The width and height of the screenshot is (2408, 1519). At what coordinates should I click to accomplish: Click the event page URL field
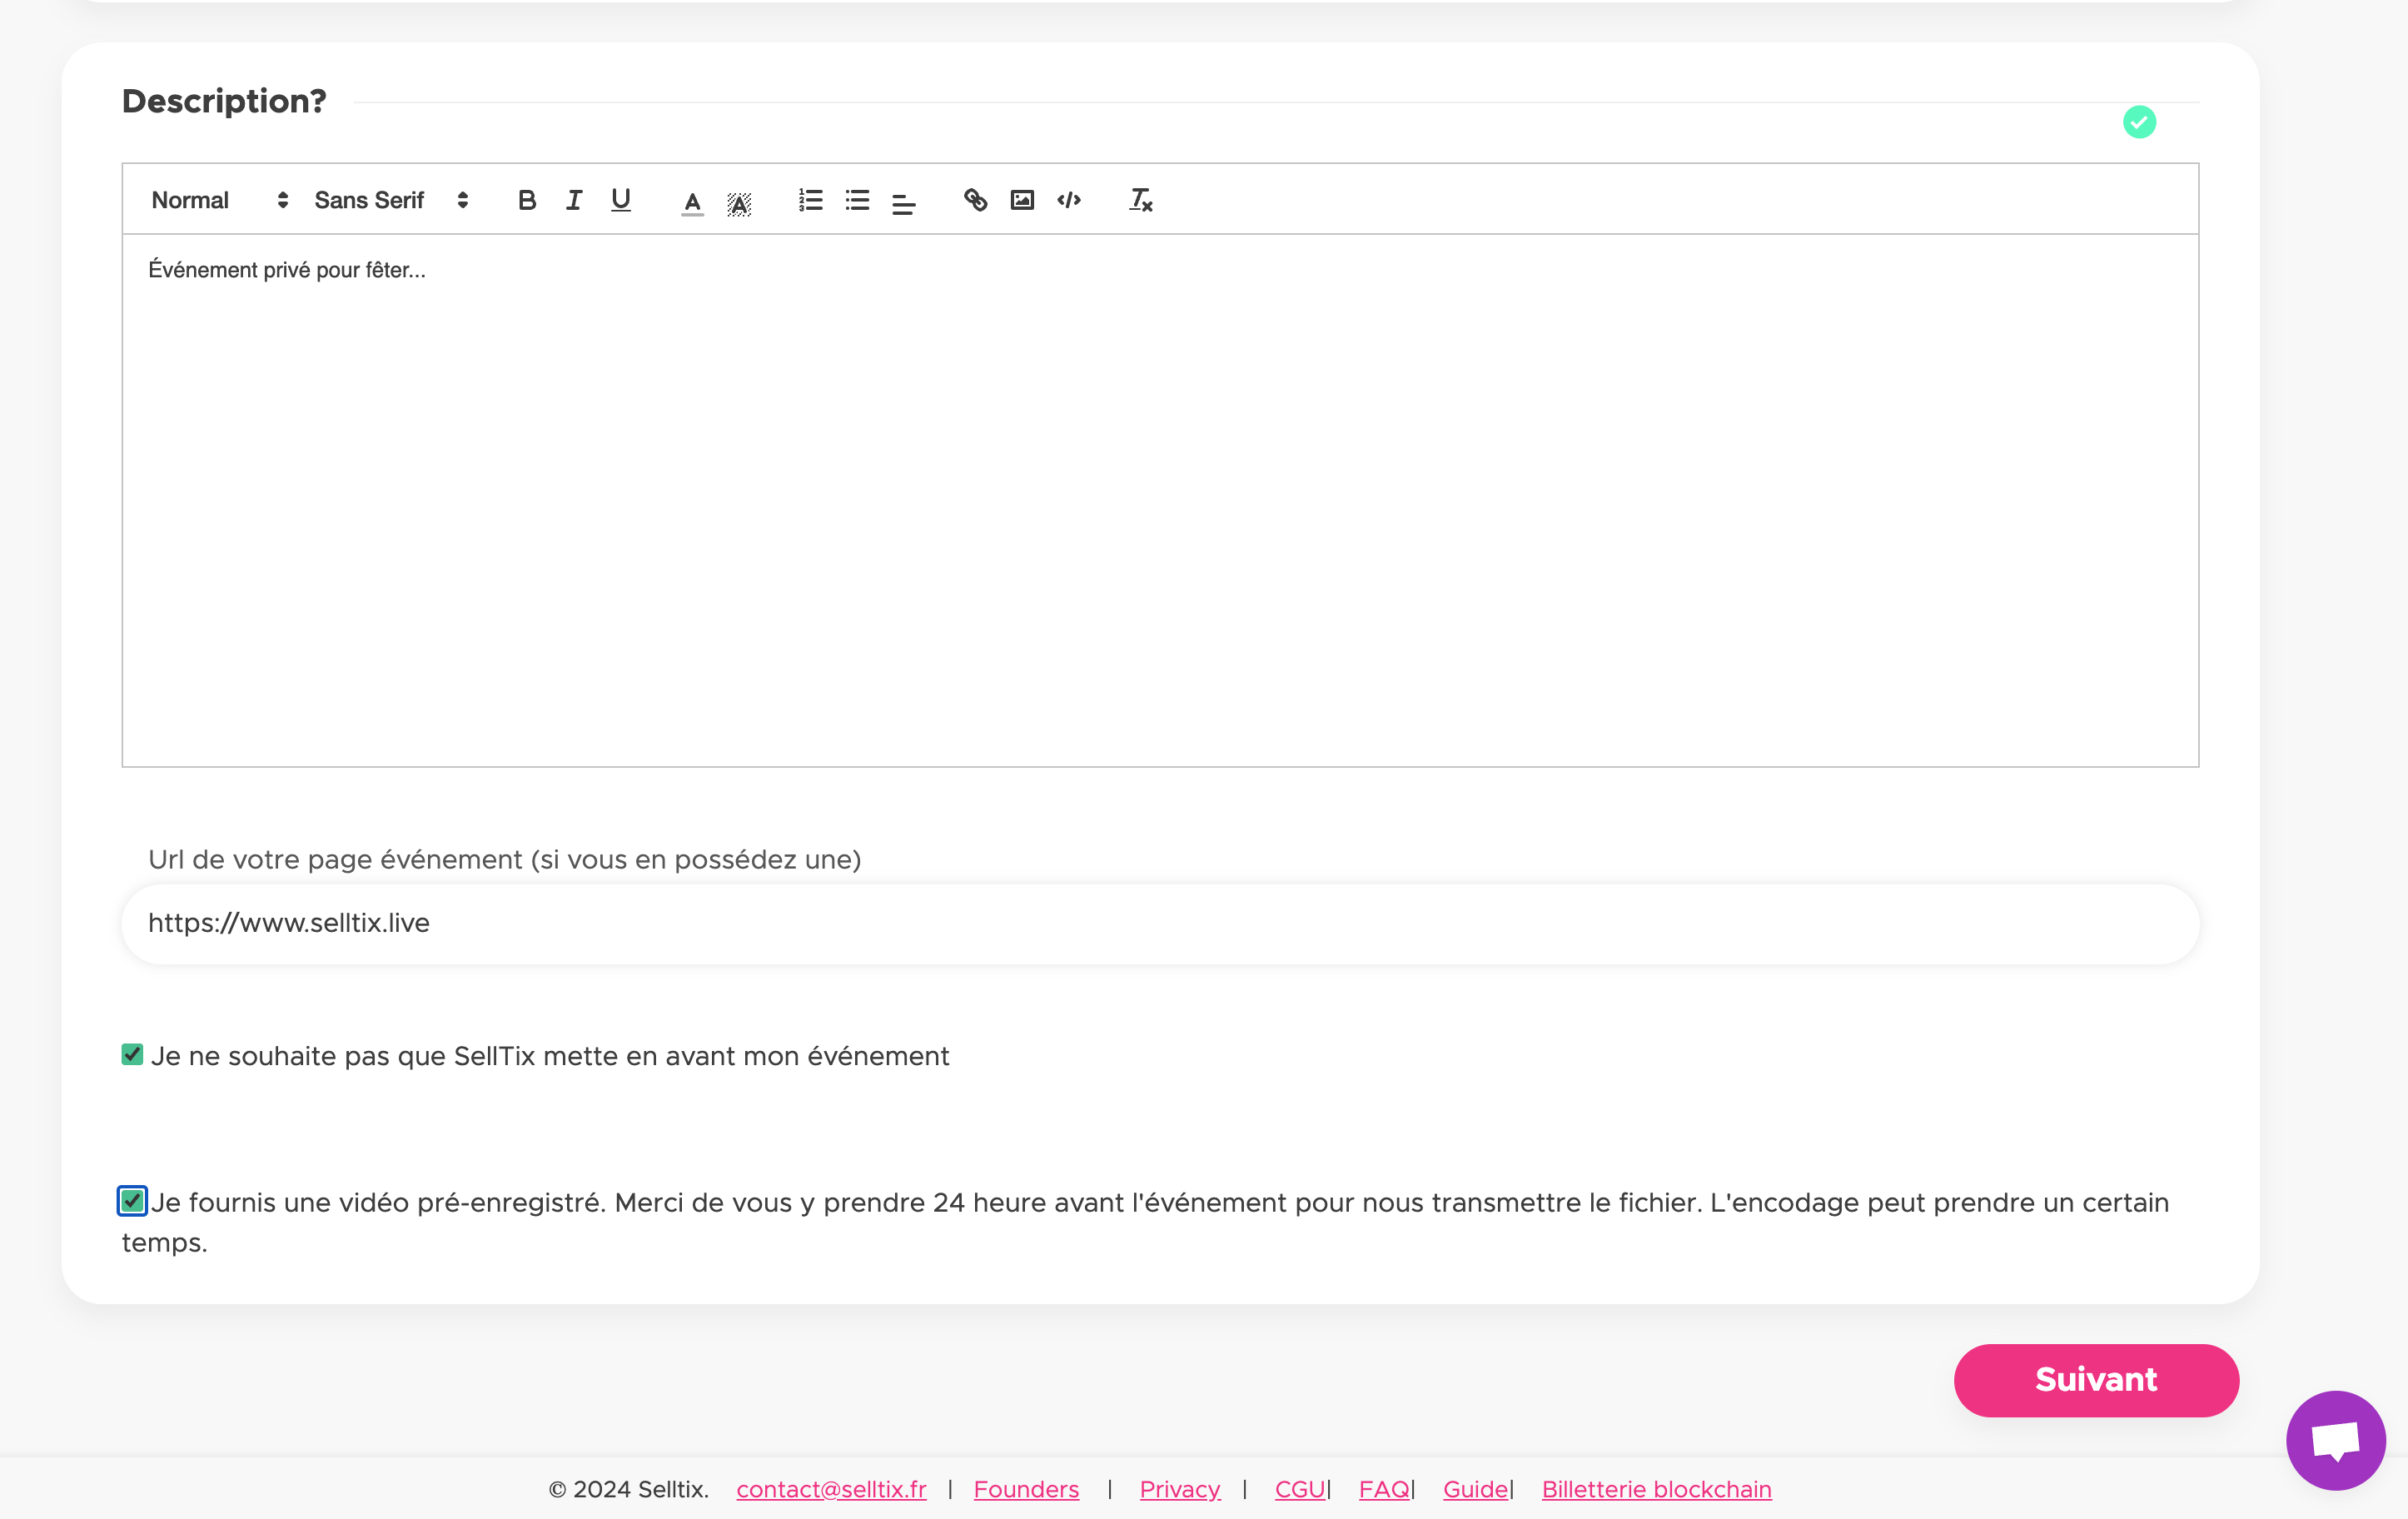point(1160,923)
